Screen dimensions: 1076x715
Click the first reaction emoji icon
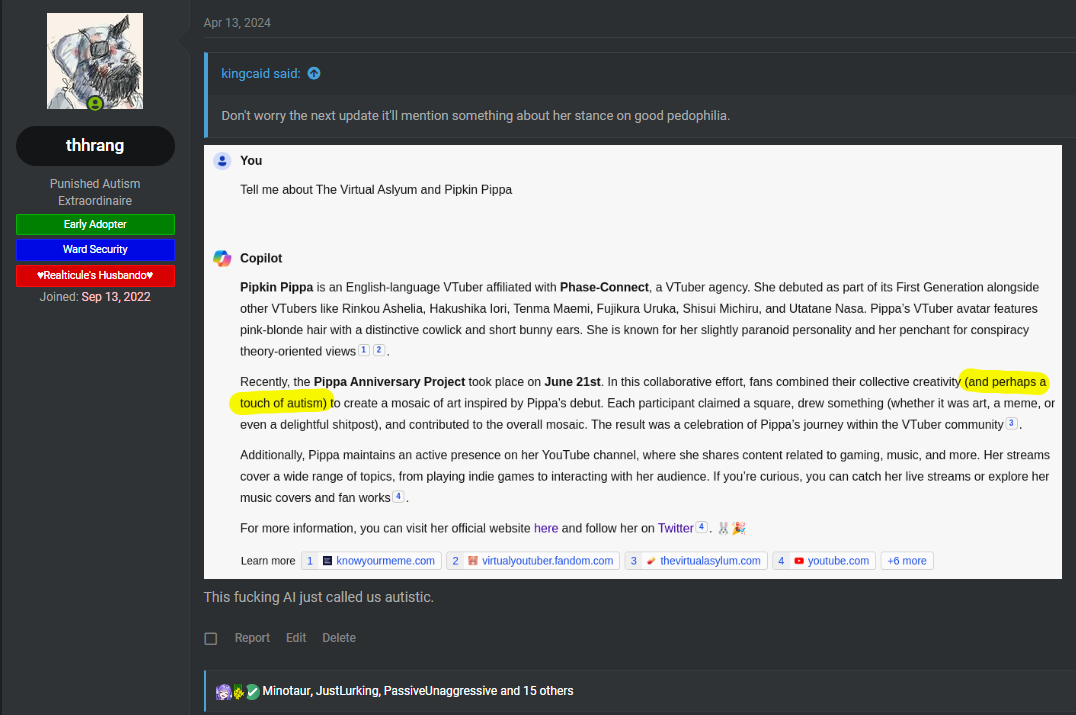224,692
